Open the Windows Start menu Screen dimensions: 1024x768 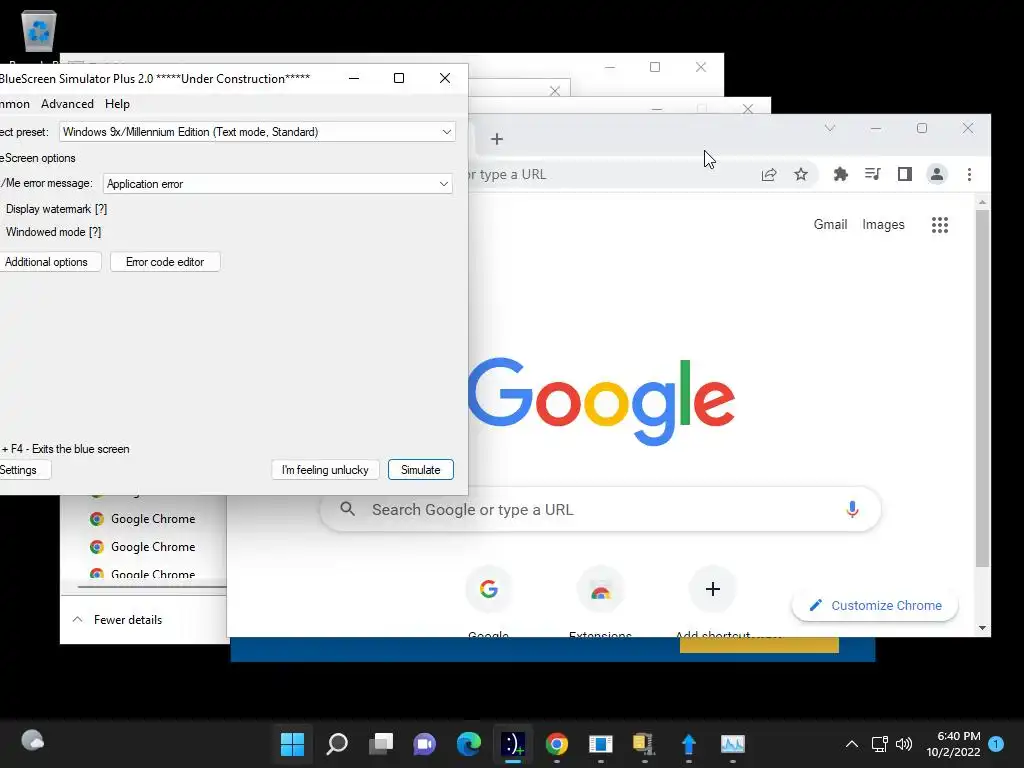click(292, 744)
